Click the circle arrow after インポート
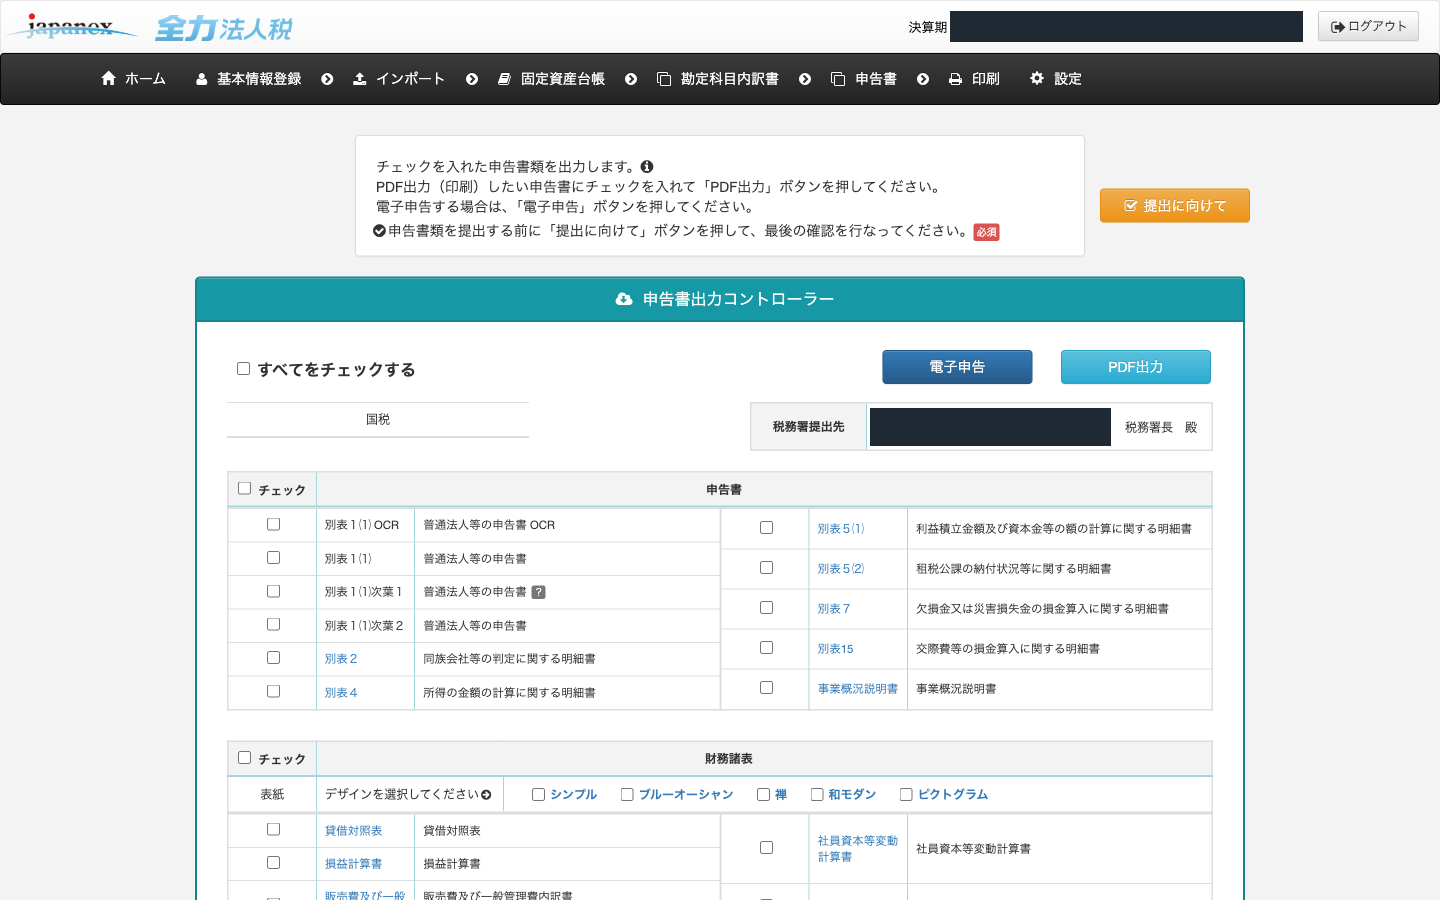Screen dimensions: 1440x900 point(472,79)
